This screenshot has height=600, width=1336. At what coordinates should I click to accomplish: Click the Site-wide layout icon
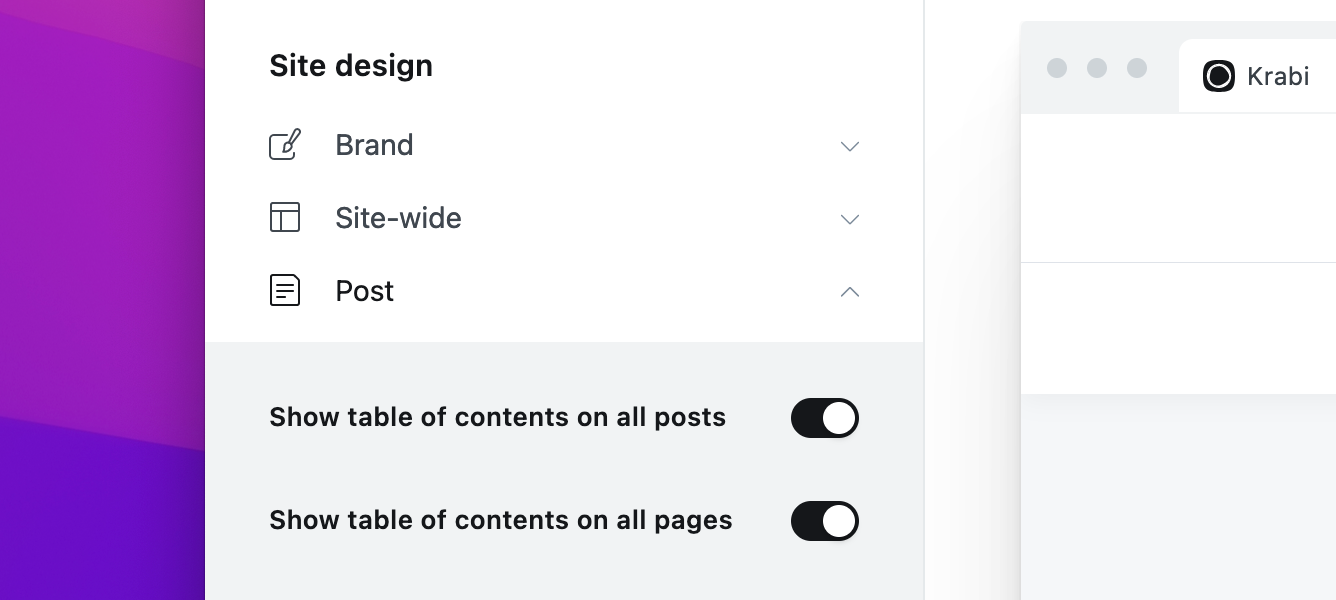coord(285,218)
